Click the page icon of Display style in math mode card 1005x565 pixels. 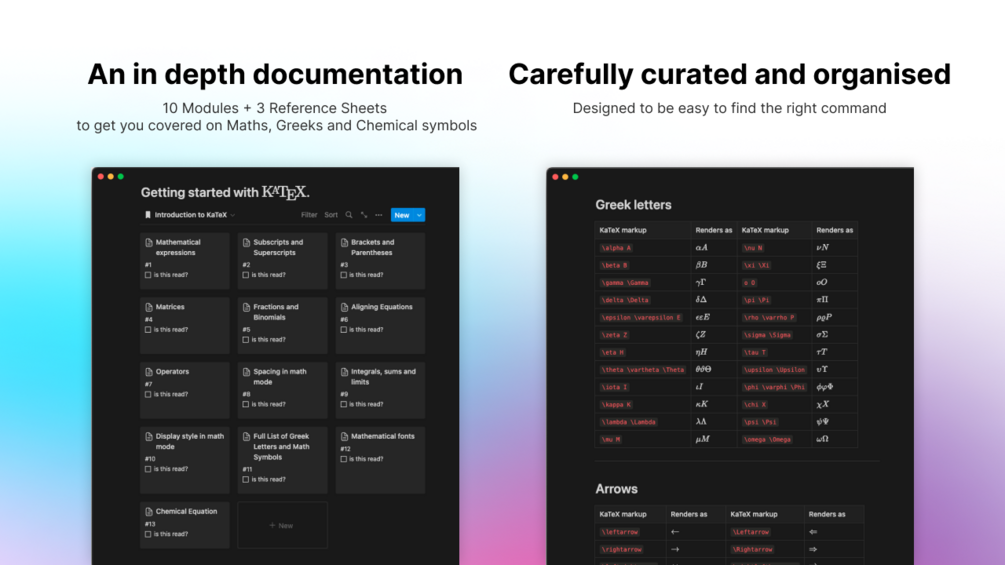coord(149,437)
